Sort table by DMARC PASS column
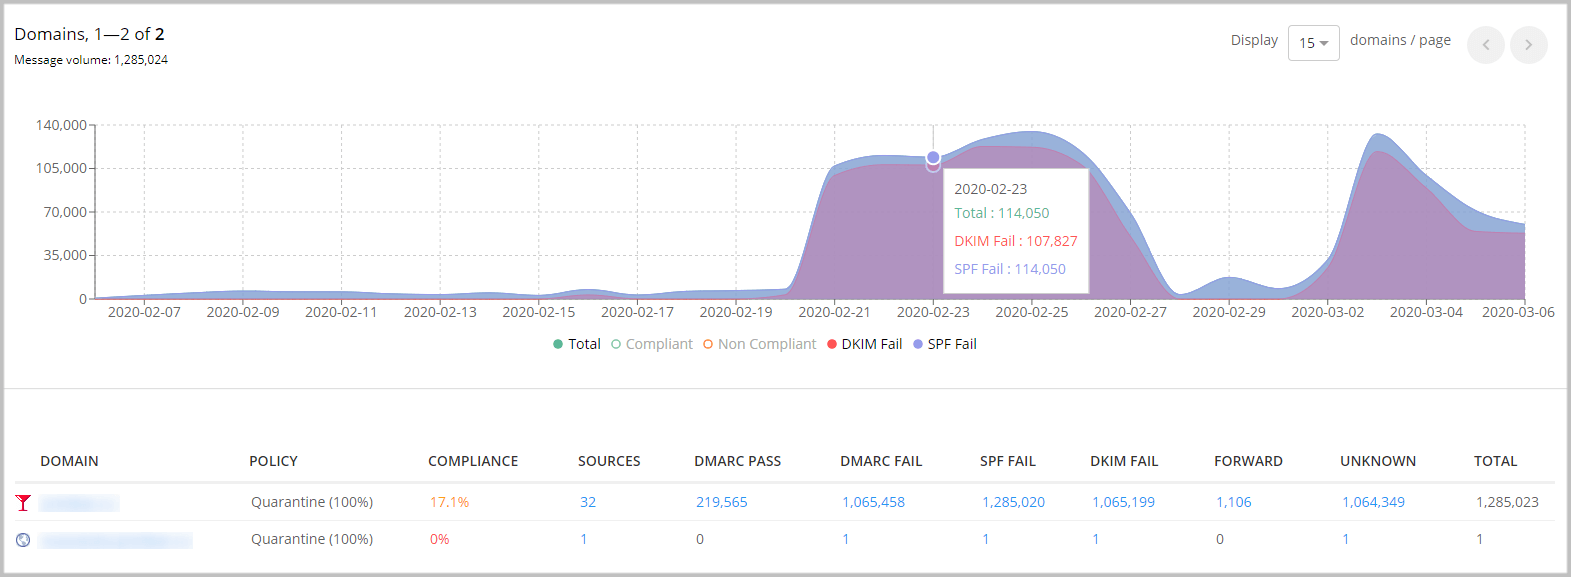 737,461
